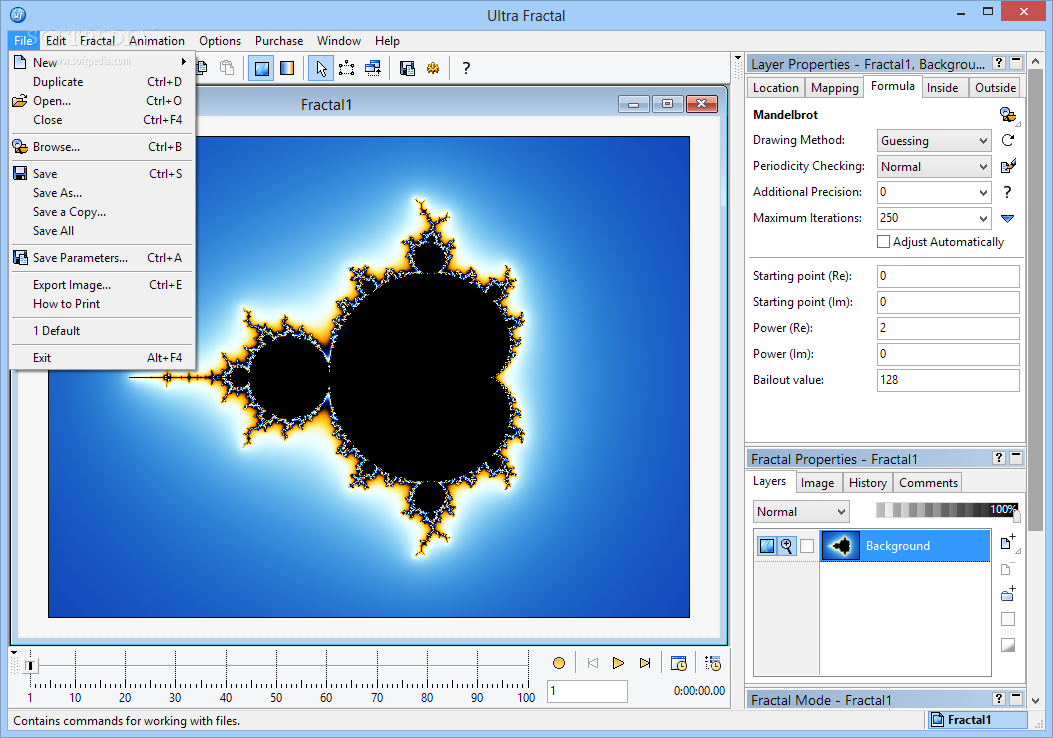The width and height of the screenshot is (1053, 738).
Task: Open the Maximum Iterations dropdown
Action: pos(934,218)
